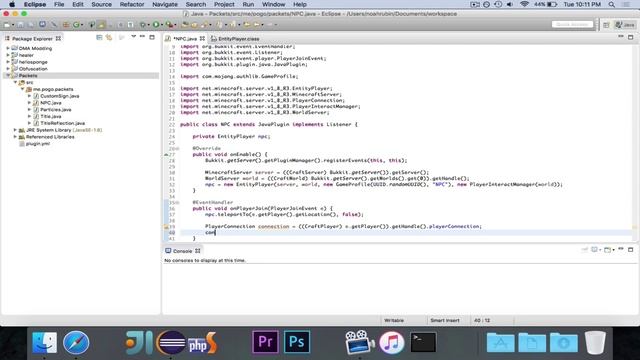Click the Run External Tools icon
Viewport: 640px width, 360px height.
169,25
